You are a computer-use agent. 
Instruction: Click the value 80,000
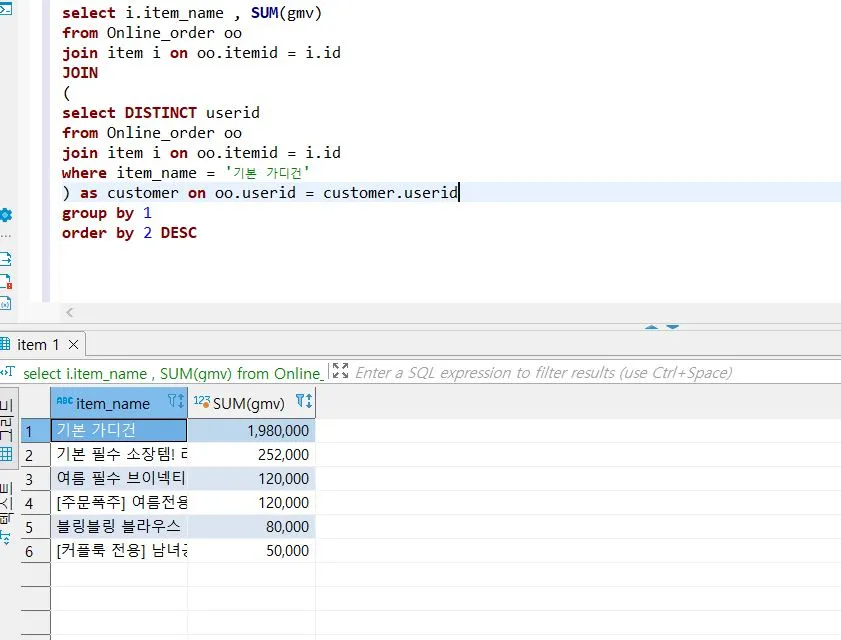point(287,527)
